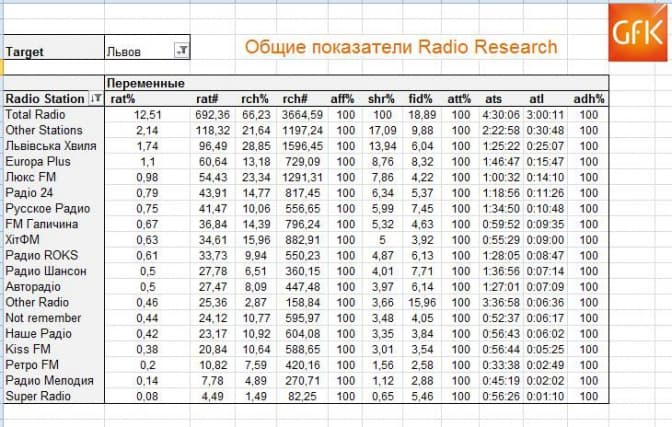
Task: Select the Люкс FM row label
Action: click(x=32, y=177)
